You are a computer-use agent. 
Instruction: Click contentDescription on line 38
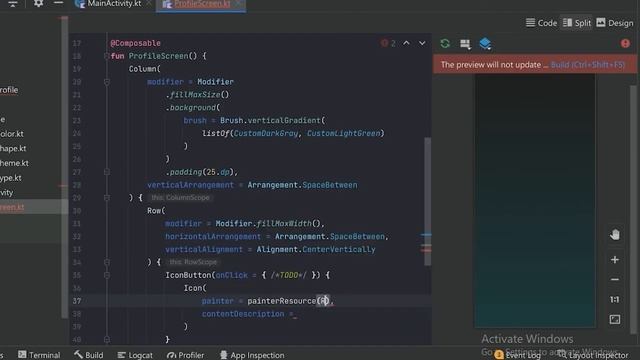(x=243, y=314)
